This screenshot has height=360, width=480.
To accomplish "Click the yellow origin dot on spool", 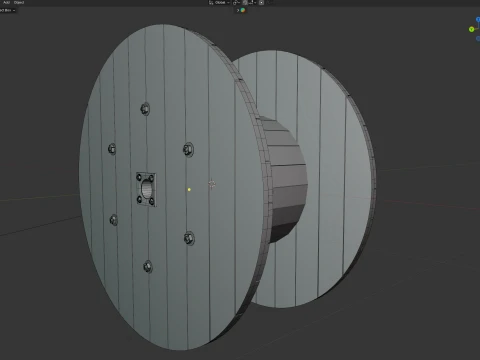I will [x=189, y=190].
